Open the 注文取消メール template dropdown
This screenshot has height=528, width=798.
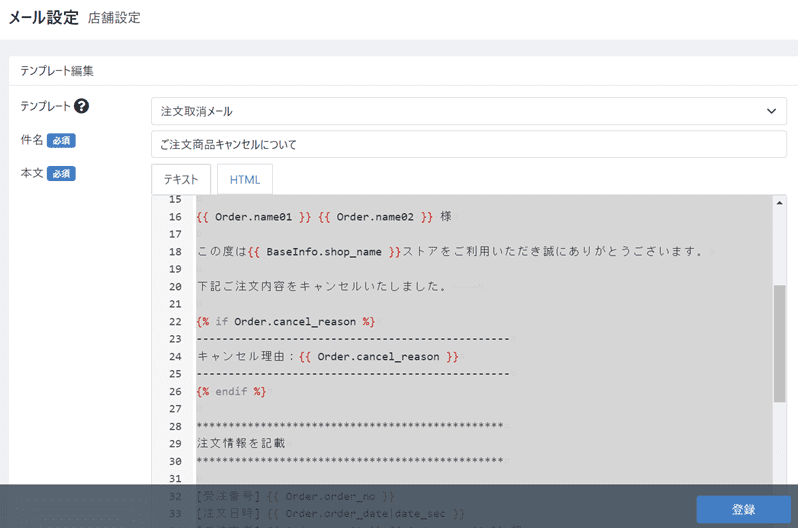point(469,111)
